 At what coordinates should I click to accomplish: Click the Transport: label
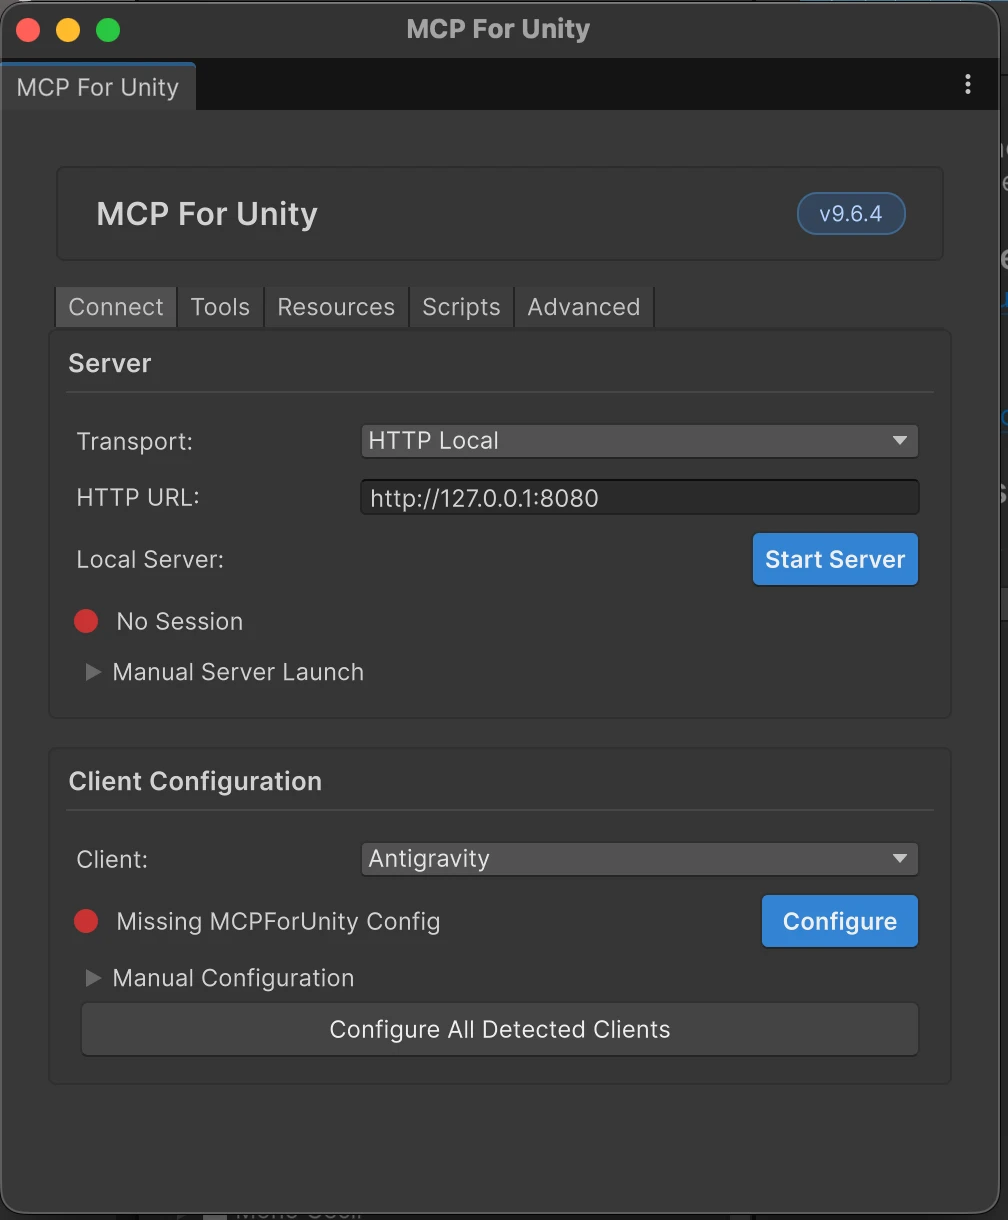[135, 441]
